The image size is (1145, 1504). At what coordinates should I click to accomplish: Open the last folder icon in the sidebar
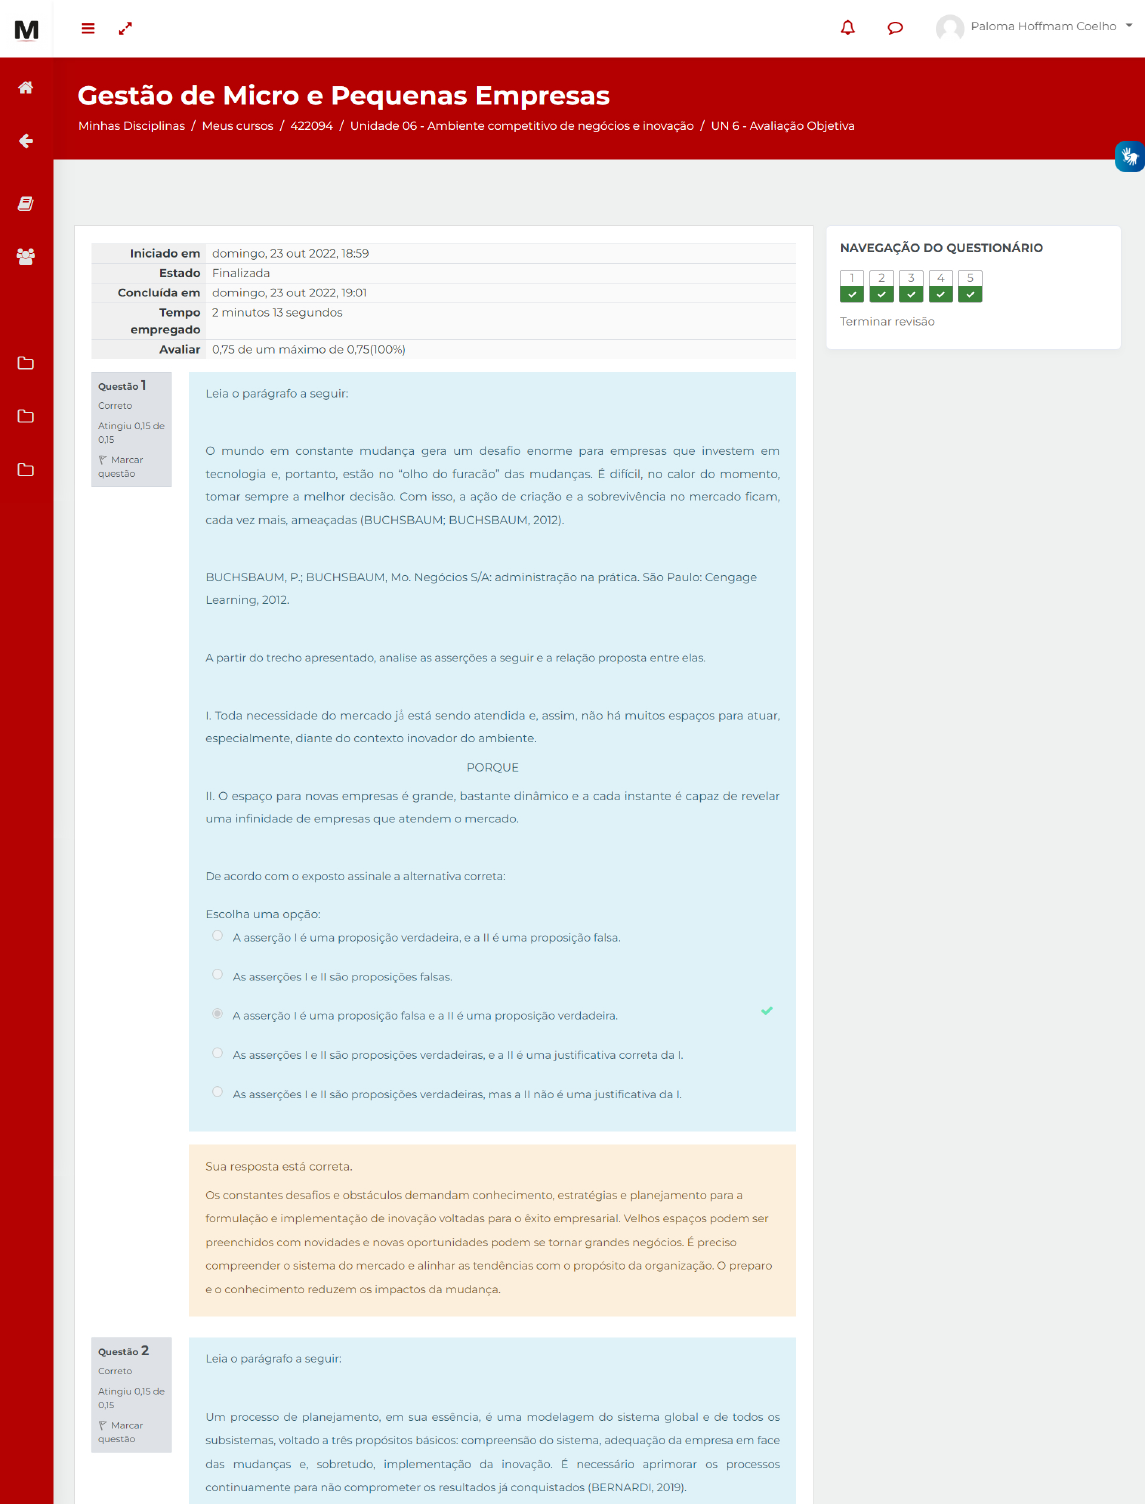click(x=26, y=470)
